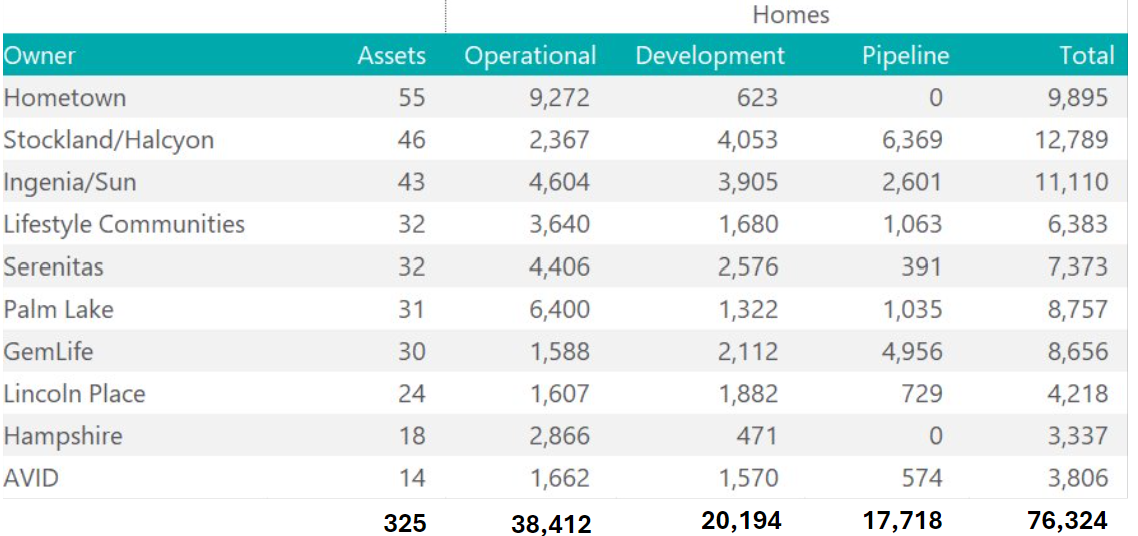Select the grand total value 76,324
The width and height of the screenshot is (1138, 536).
click(1066, 520)
